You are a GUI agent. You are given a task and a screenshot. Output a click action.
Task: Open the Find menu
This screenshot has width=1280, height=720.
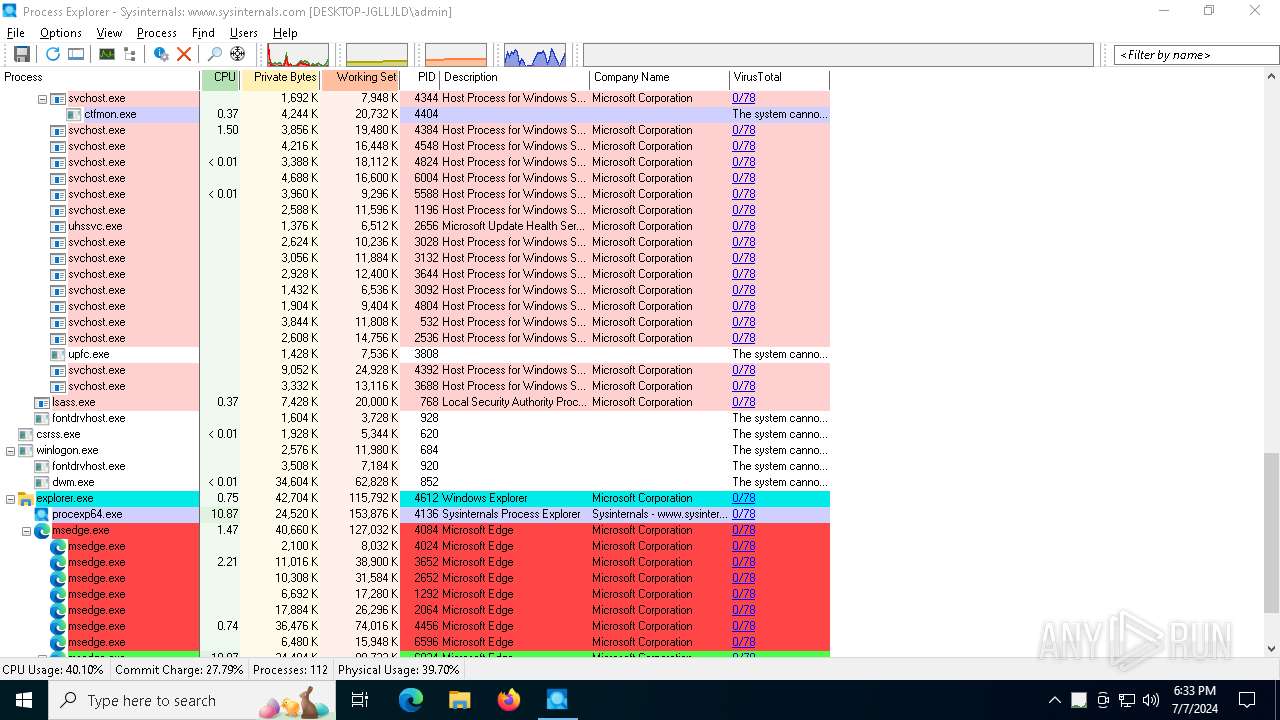click(203, 33)
